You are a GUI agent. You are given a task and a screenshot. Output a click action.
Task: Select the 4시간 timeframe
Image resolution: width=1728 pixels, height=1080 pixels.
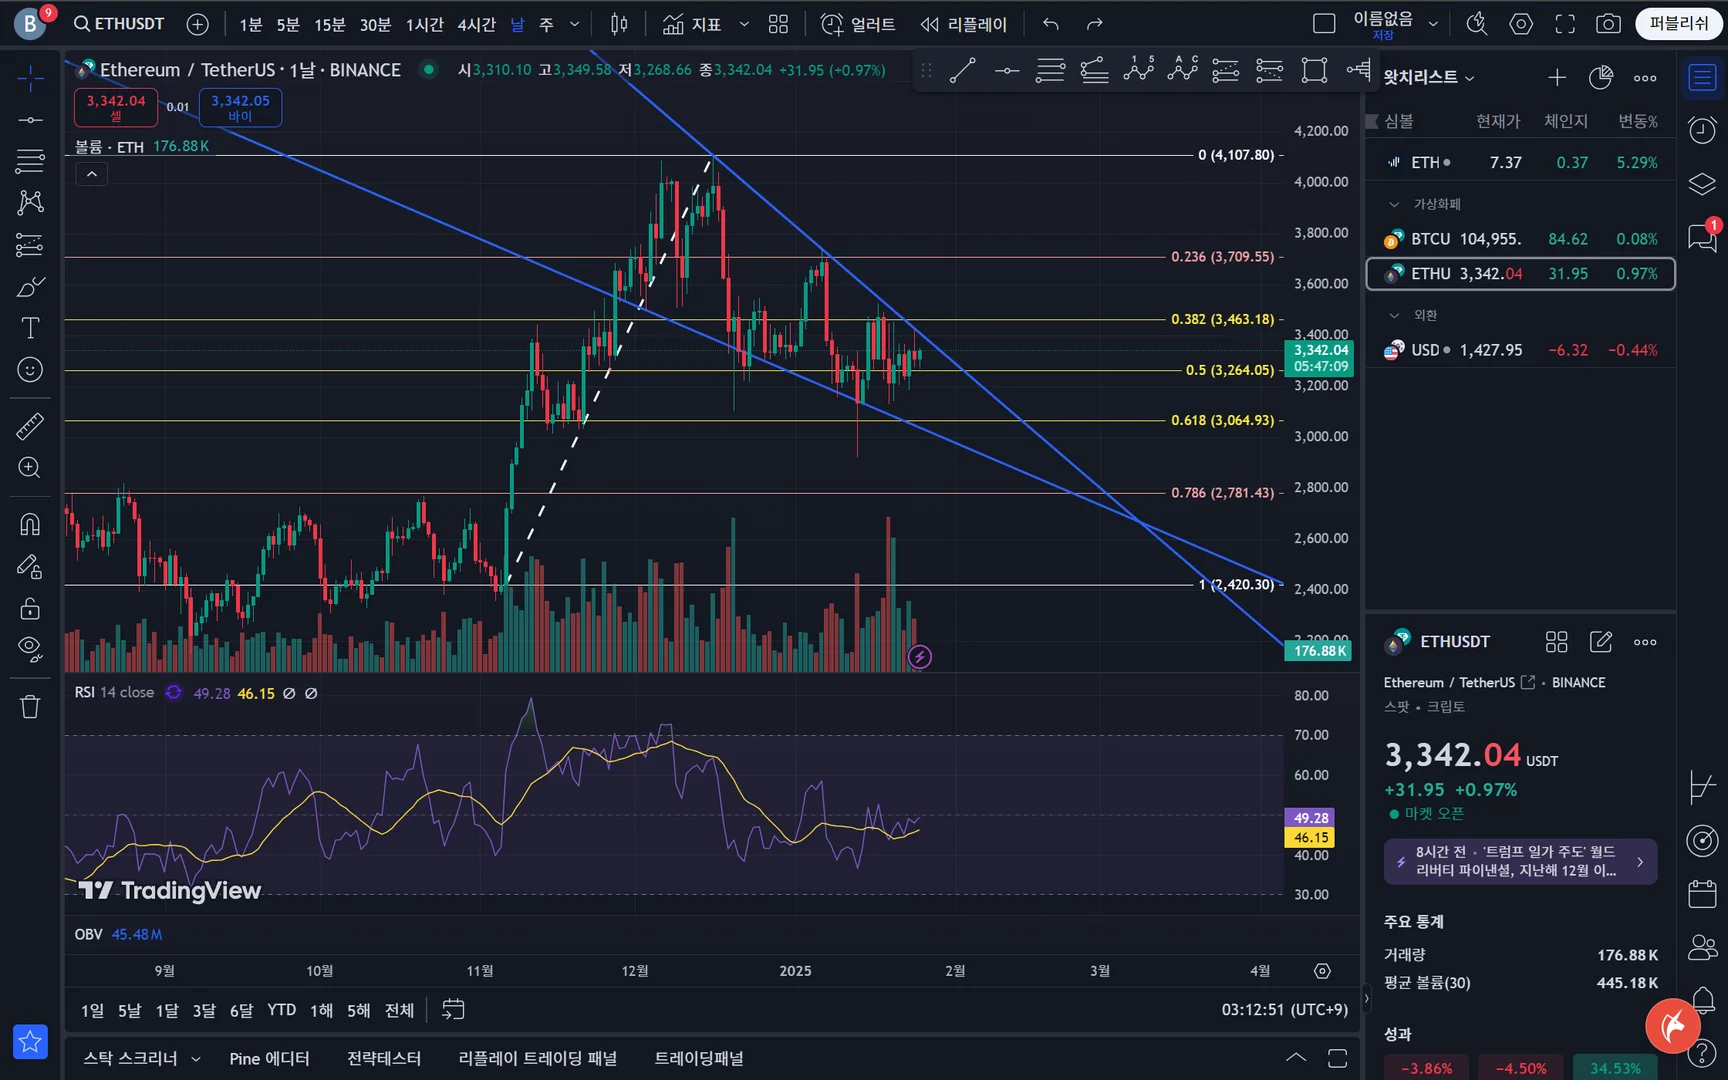pos(477,24)
